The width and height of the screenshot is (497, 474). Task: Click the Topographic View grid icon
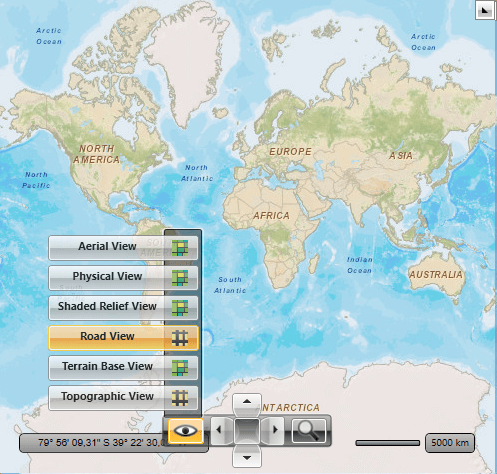[x=180, y=398]
